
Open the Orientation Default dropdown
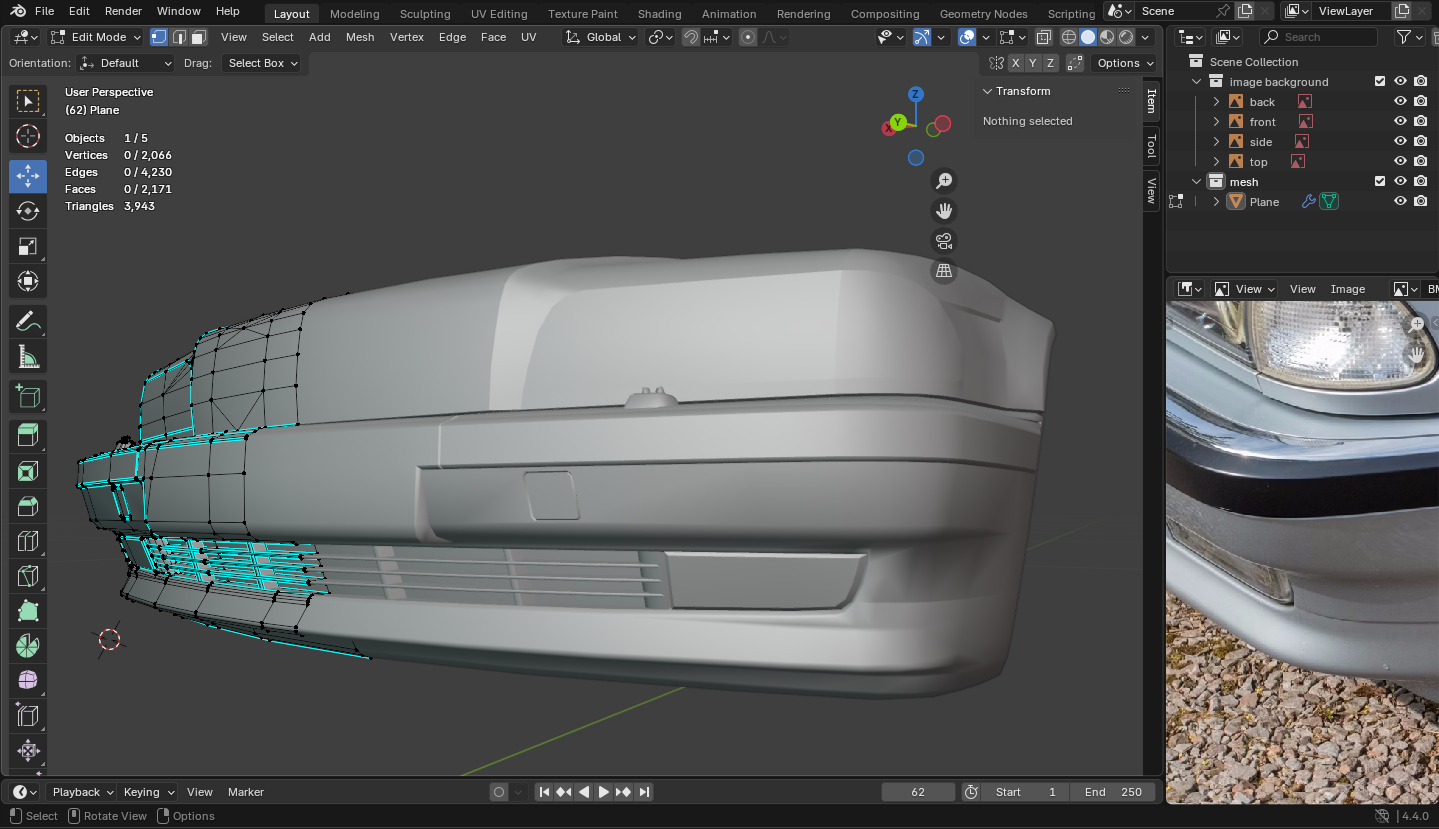(x=126, y=63)
